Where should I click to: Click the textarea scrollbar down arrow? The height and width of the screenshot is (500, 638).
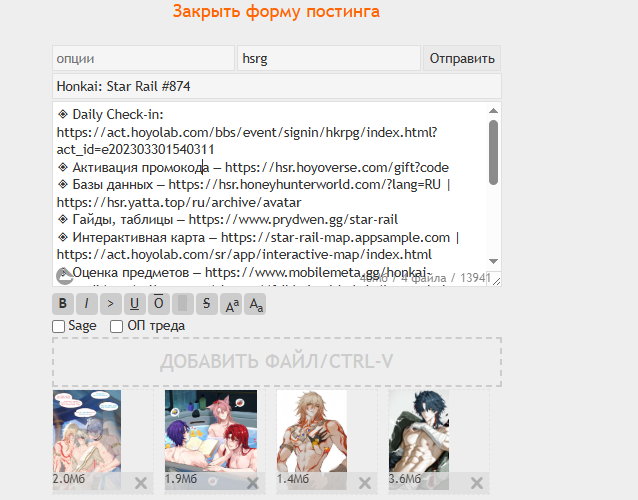pos(494,261)
